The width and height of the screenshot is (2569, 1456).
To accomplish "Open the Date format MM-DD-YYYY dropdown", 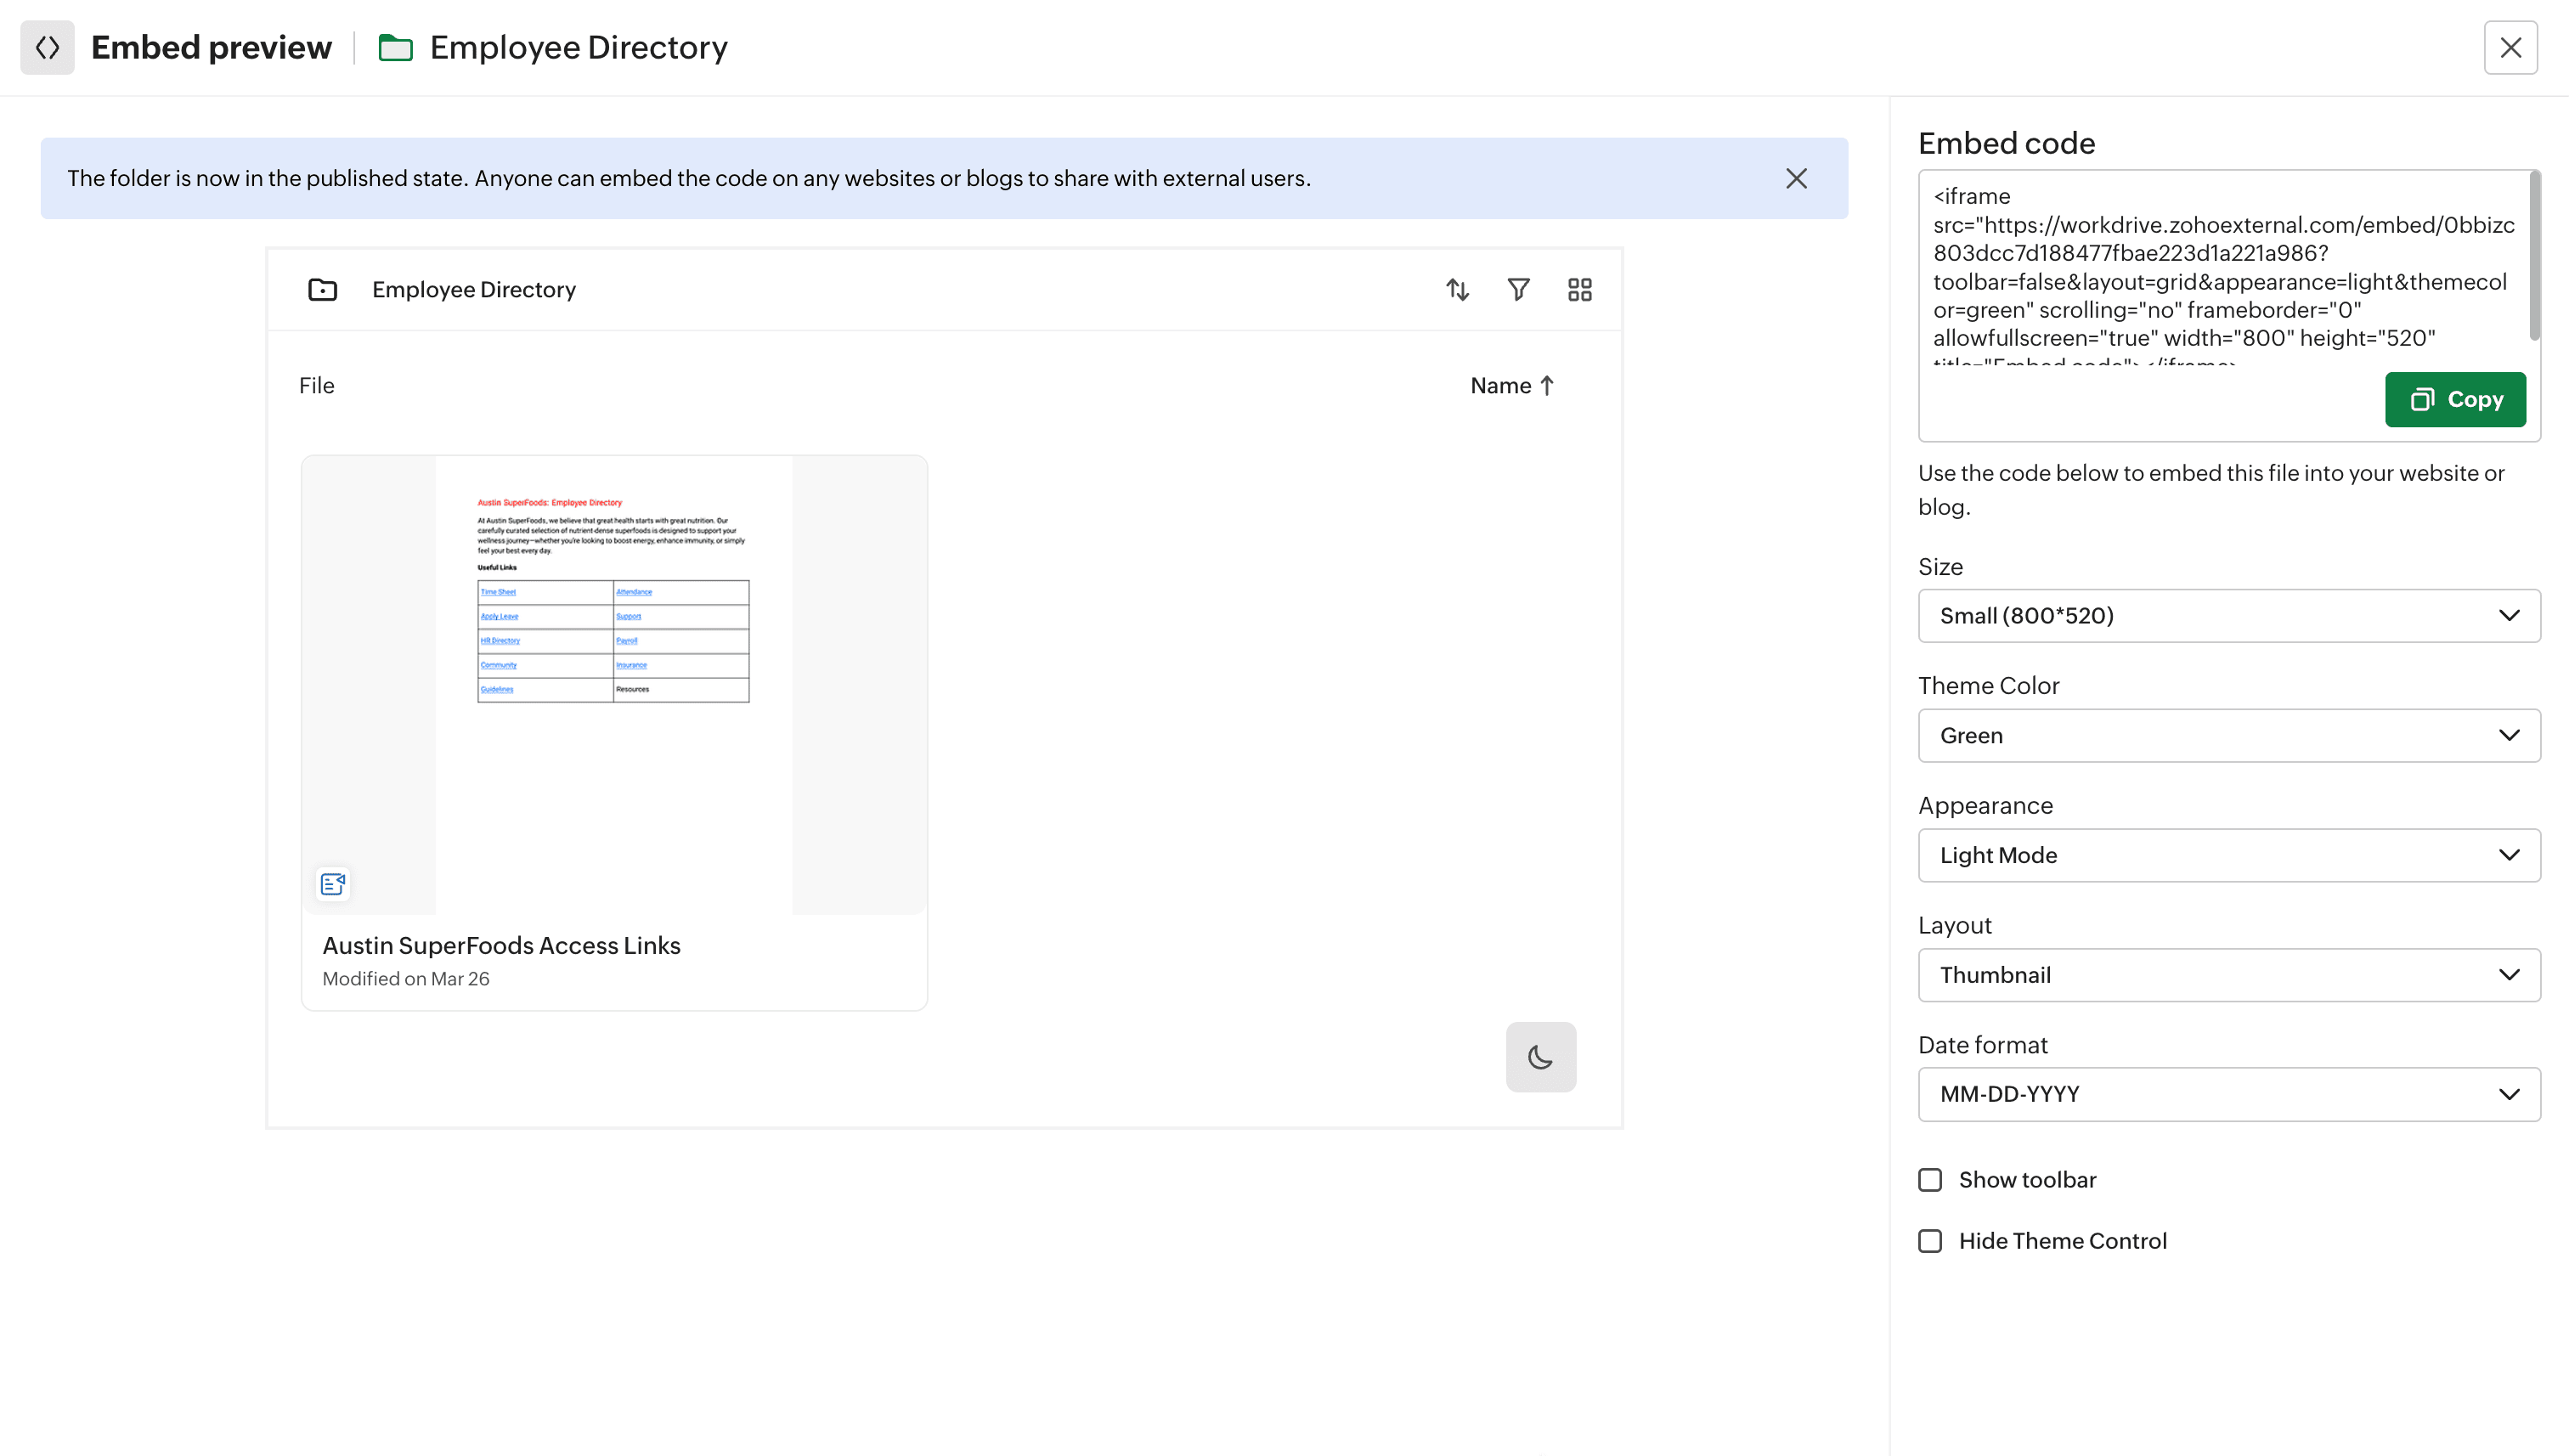I will point(2228,1094).
